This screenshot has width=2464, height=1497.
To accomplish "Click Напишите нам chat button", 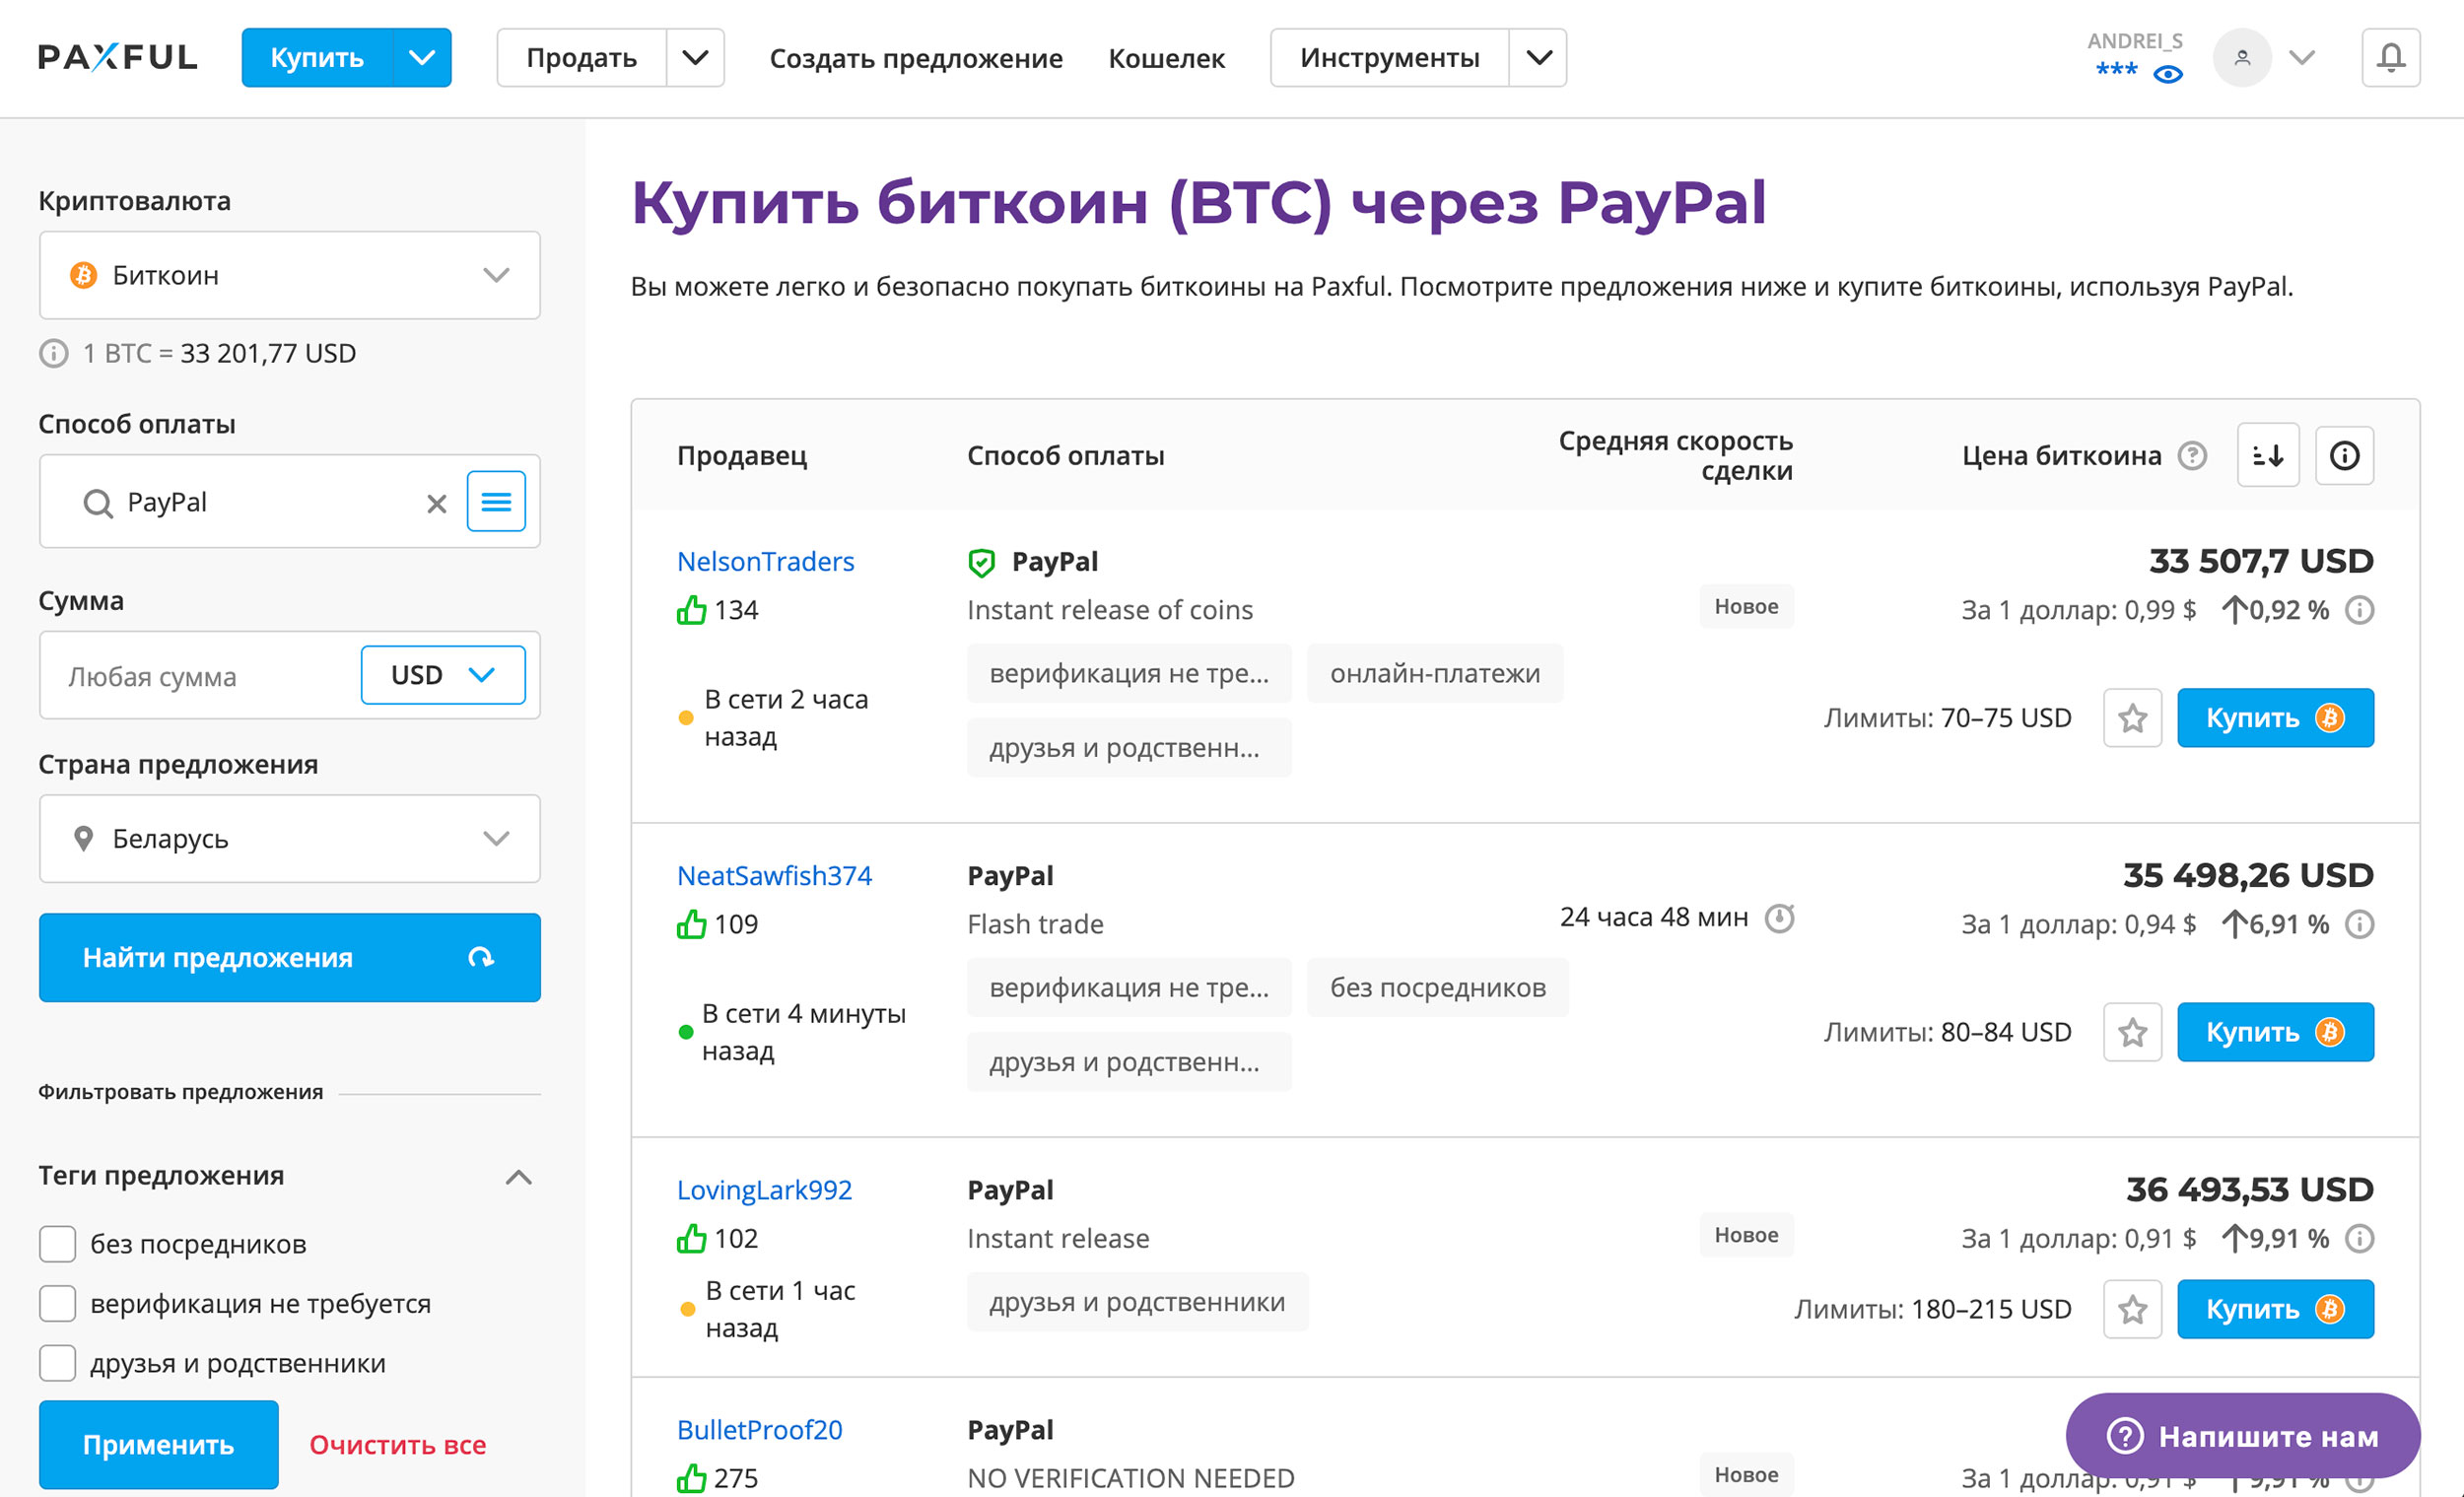I will (2242, 1436).
